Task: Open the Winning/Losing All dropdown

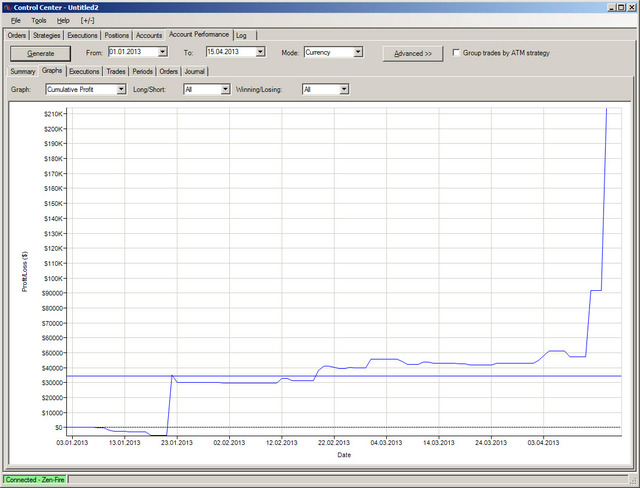Action: pyautogui.click(x=325, y=89)
